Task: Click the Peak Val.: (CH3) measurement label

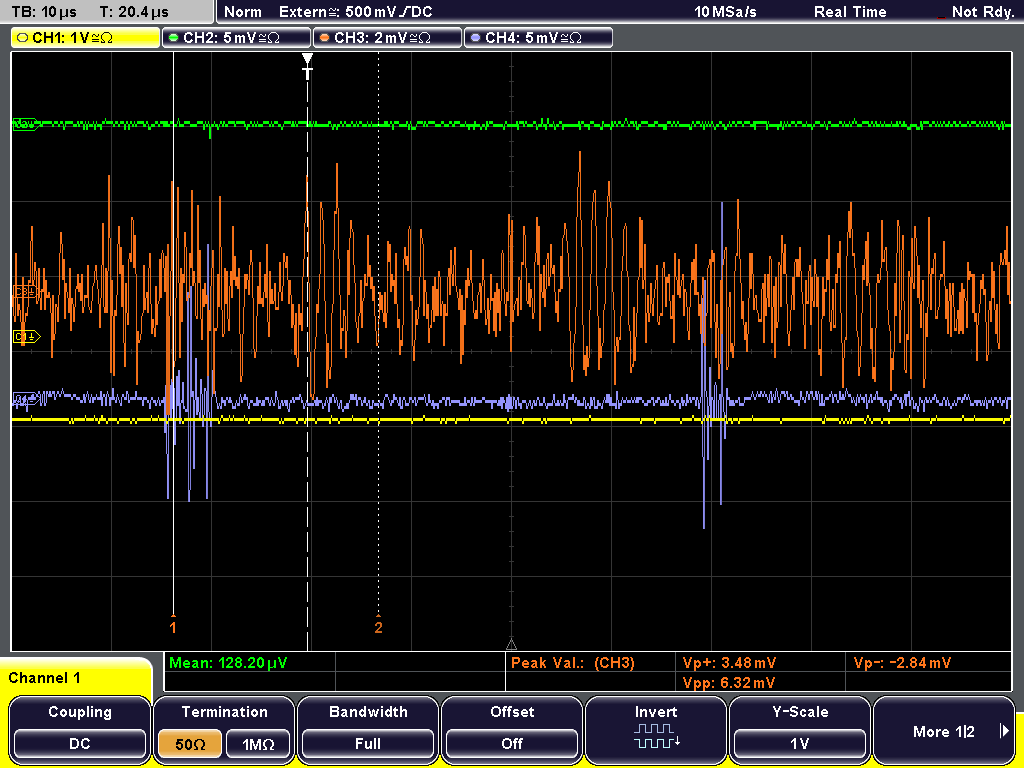Action: click(573, 663)
